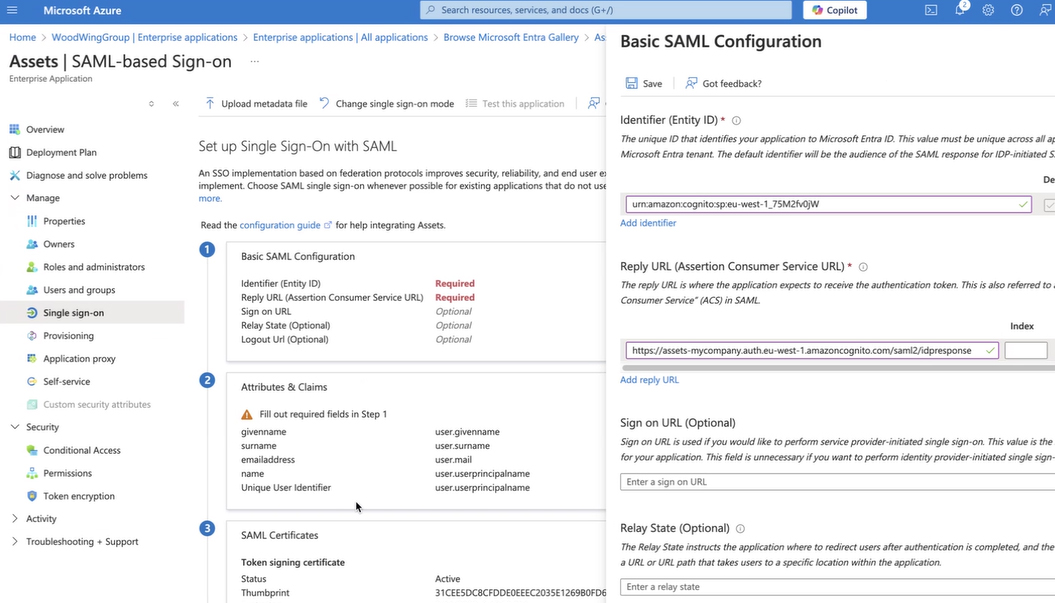This screenshot has width=1055, height=603.
Task: Go to Home breadcrumb
Action: pos(22,37)
